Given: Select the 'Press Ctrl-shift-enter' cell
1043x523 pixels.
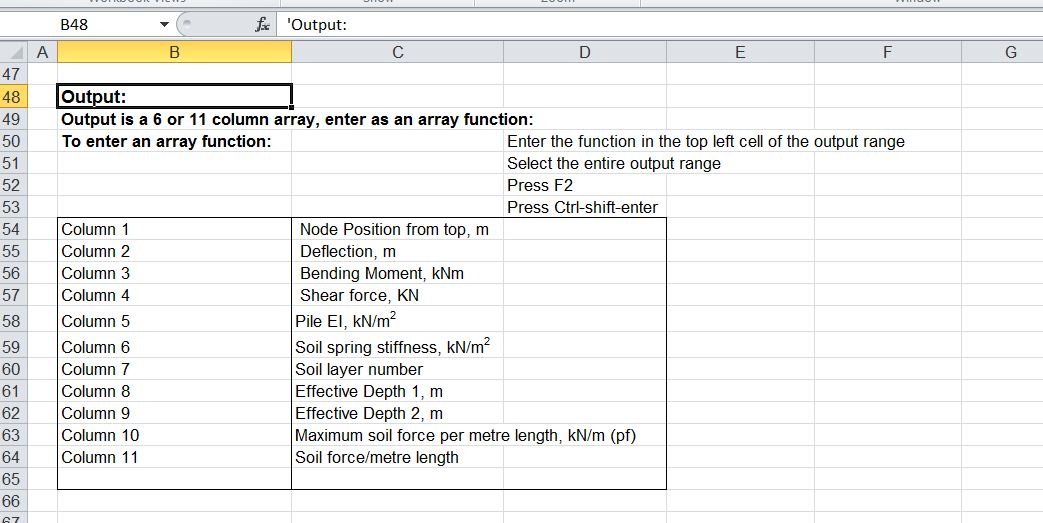Looking at the screenshot, I should point(584,207).
